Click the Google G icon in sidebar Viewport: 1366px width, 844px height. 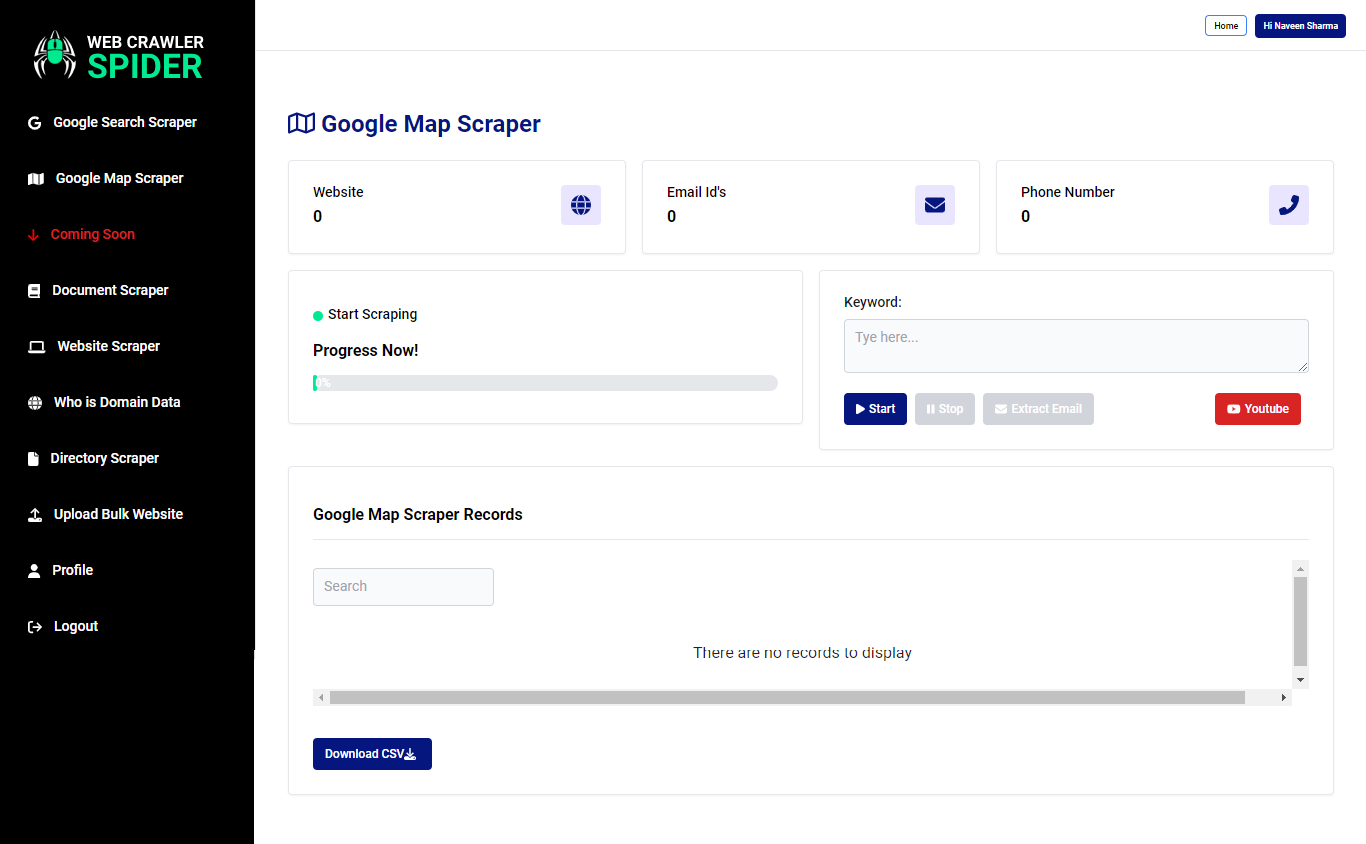pos(34,123)
